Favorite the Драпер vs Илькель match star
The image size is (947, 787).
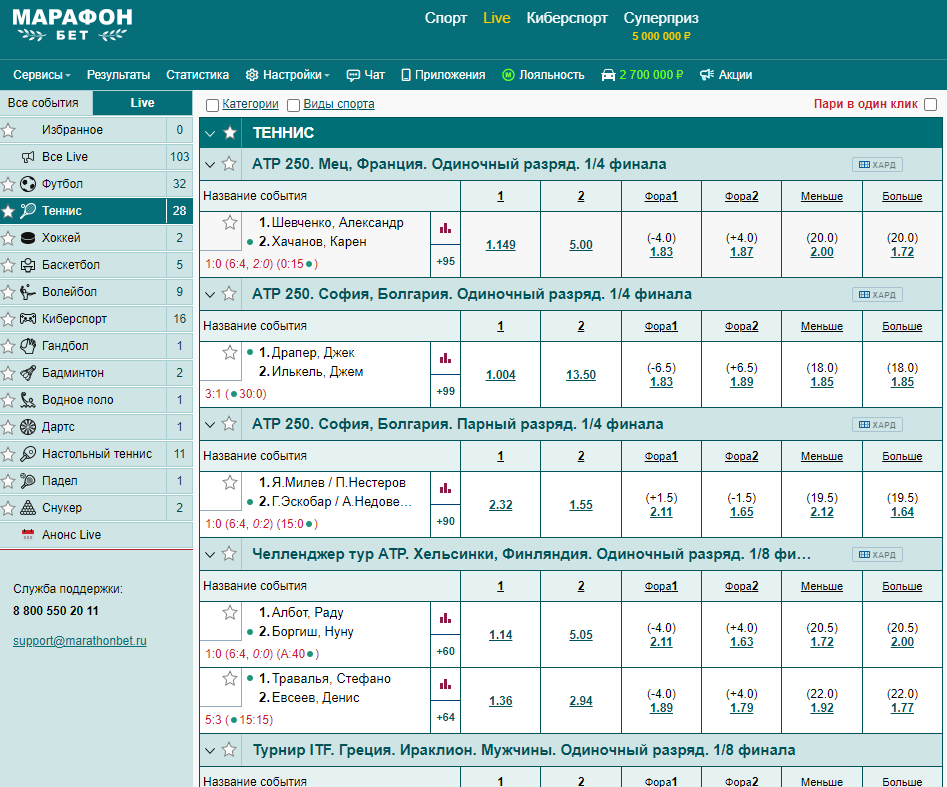point(230,353)
